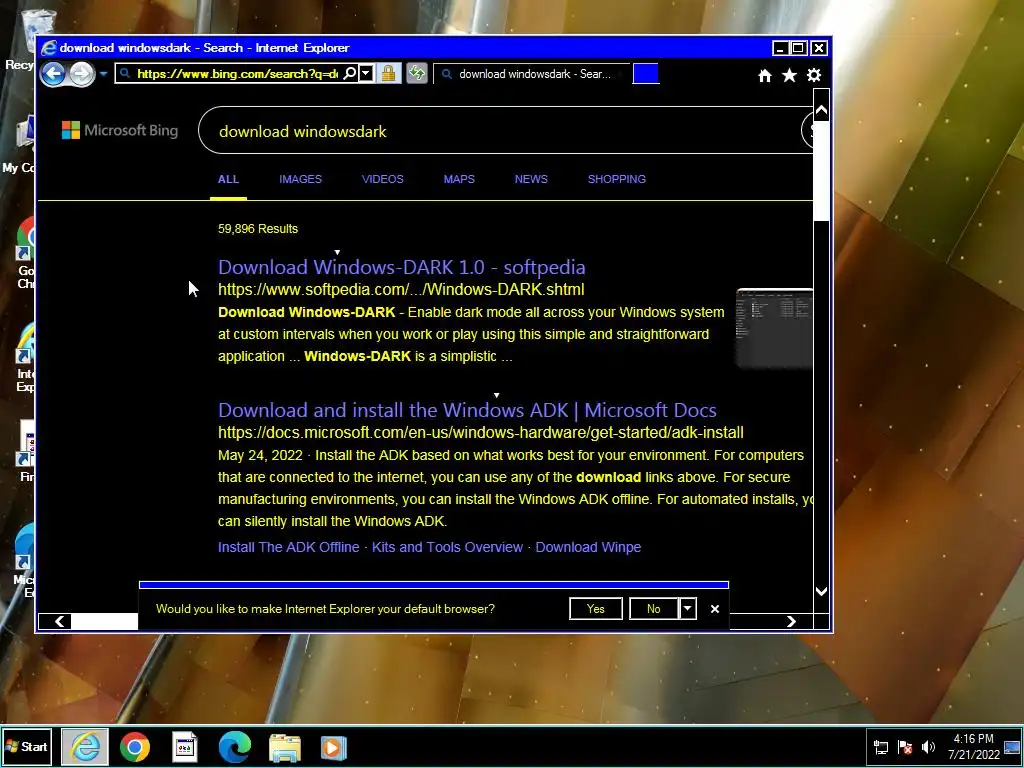Image resolution: width=1024 pixels, height=768 pixels.
Task: Click the vertical scrollbar up arrow
Action: (822, 111)
